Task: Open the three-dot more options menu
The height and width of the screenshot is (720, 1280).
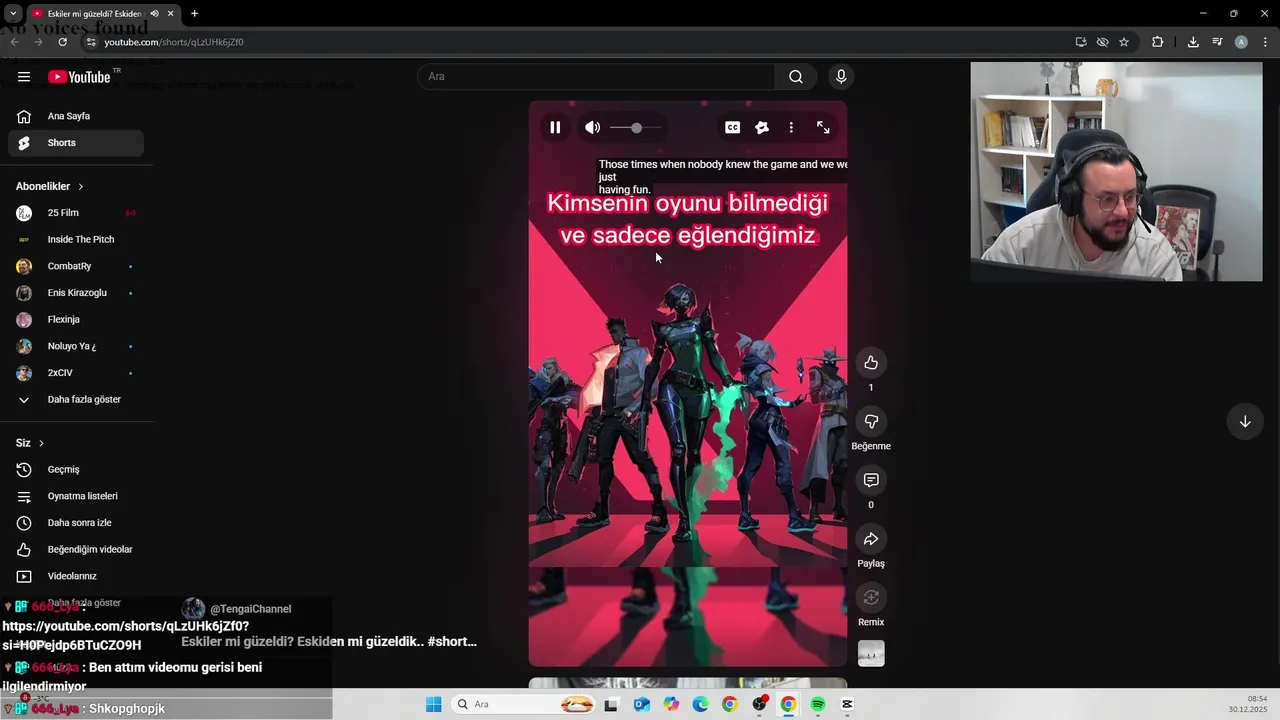Action: [x=791, y=128]
